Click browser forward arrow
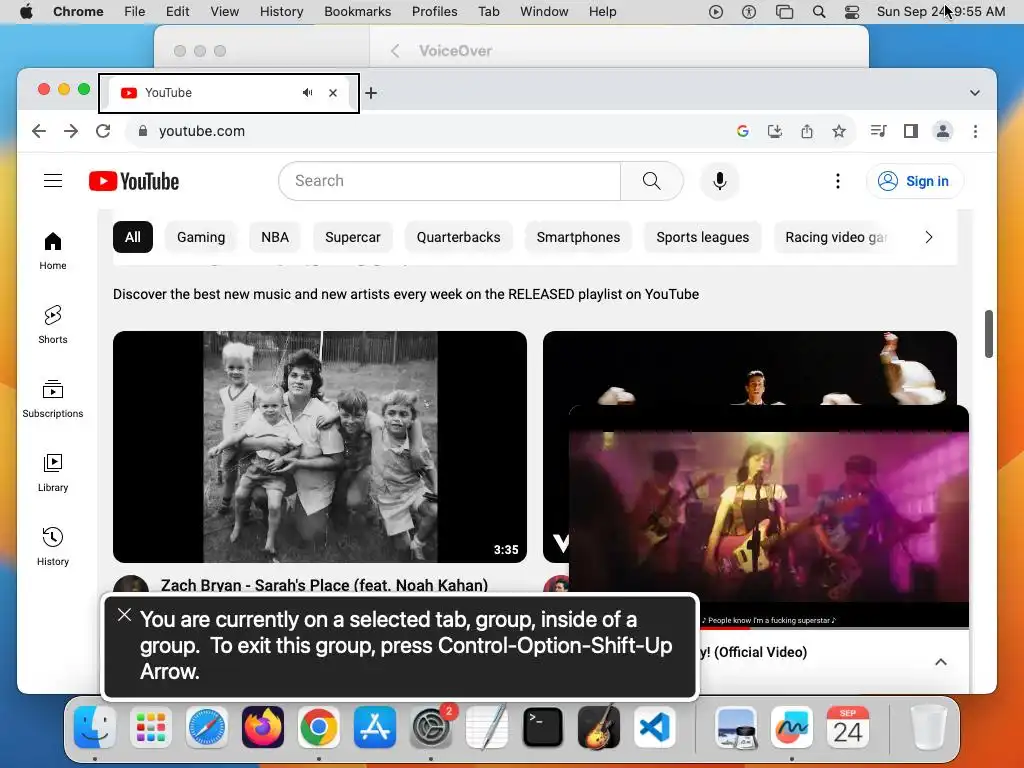The height and width of the screenshot is (768, 1024). tap(71, 131)
